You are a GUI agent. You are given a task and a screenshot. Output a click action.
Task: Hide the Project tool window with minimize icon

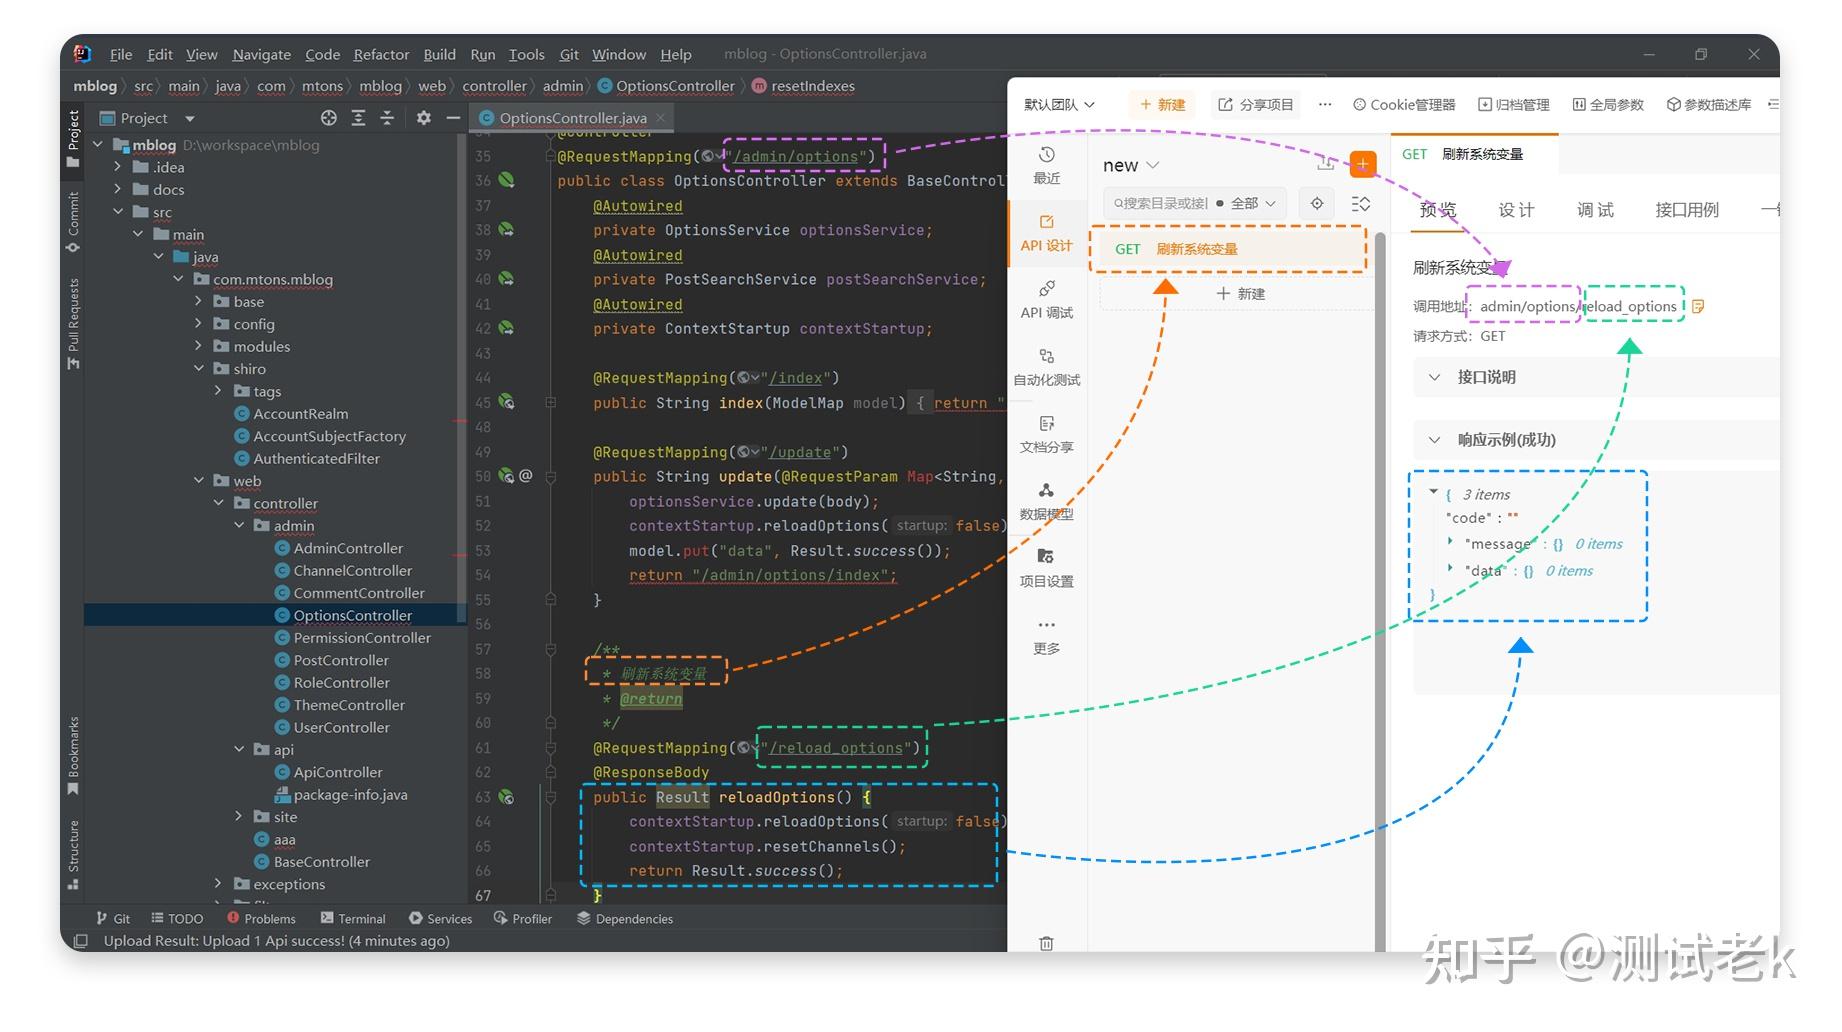(453, 118)
